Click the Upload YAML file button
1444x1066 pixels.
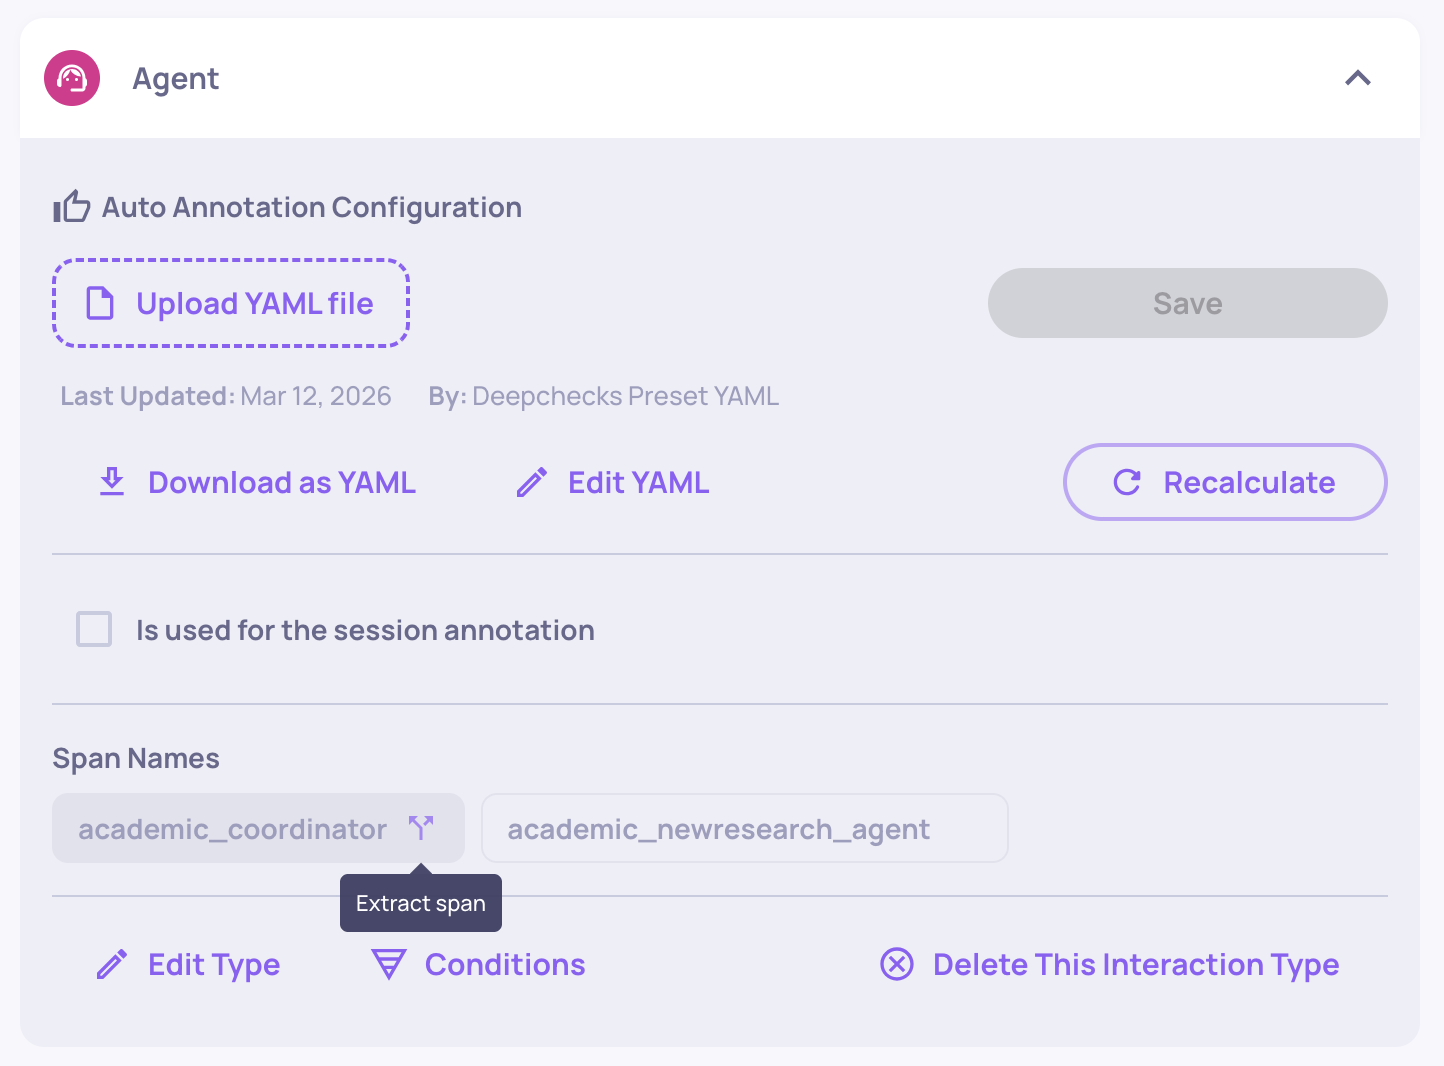click(x=231, y=303)
